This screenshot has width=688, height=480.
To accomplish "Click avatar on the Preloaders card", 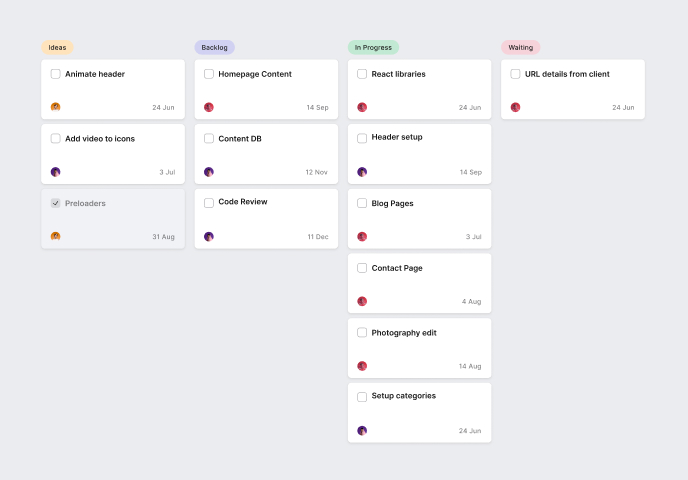I will click(x=56, y=237).
